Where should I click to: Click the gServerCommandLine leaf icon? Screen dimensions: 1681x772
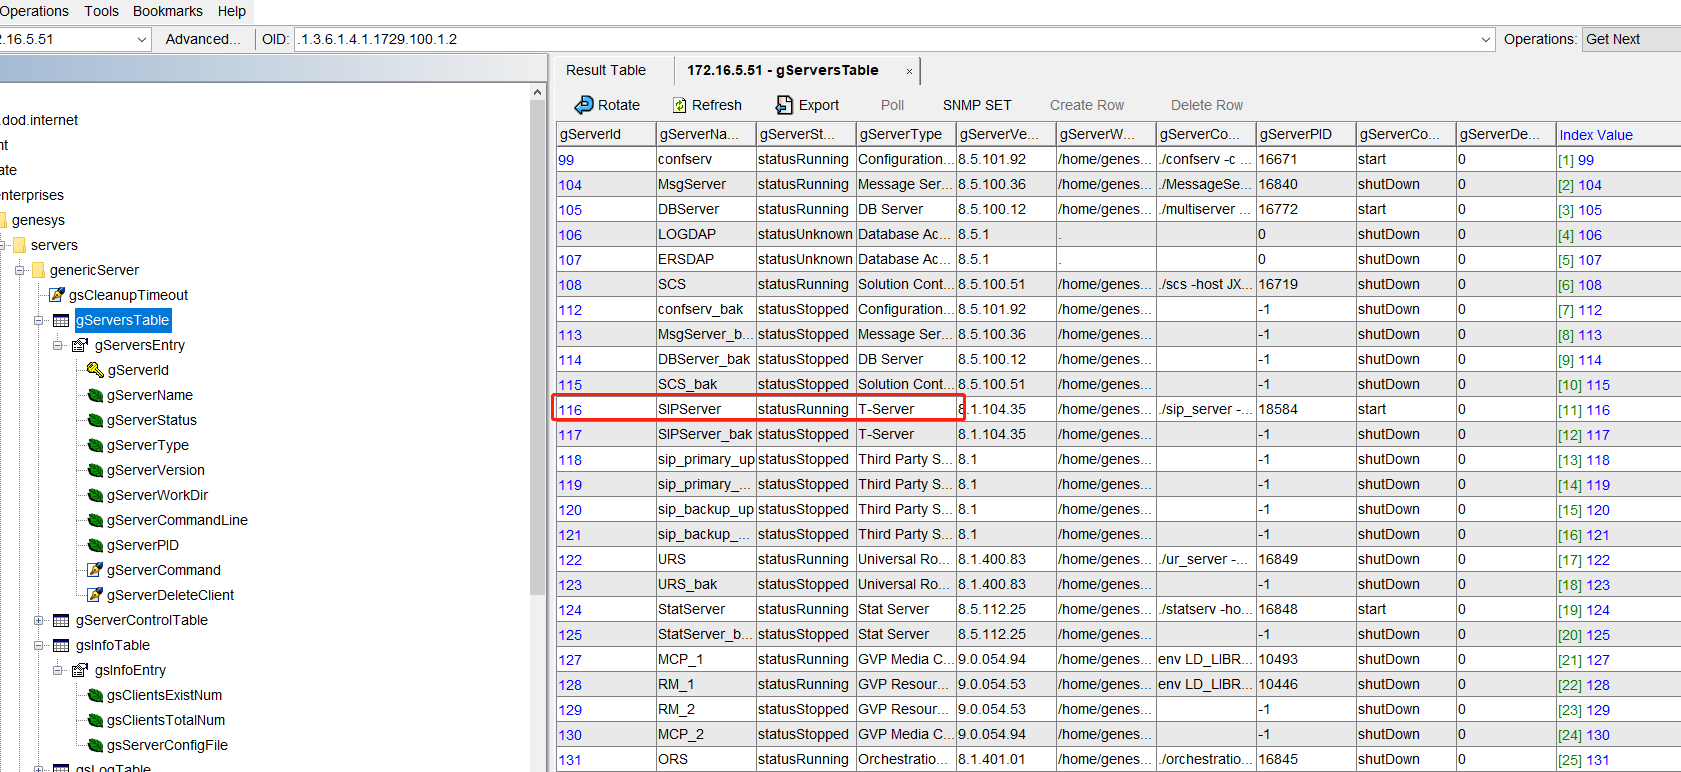click(95, 520)
